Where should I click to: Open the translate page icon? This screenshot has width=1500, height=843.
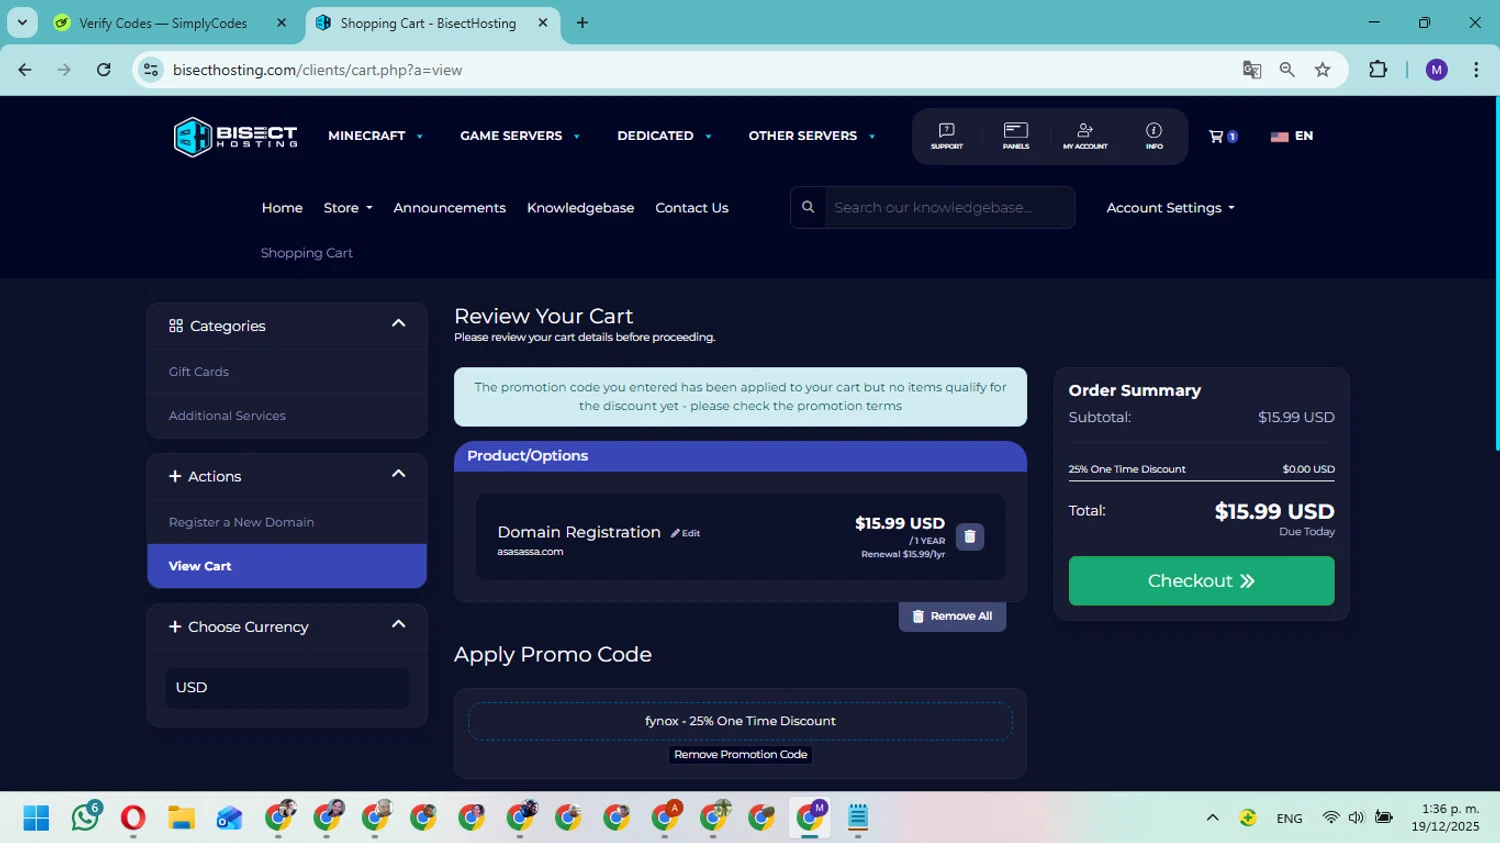[x=1251, y=70]
